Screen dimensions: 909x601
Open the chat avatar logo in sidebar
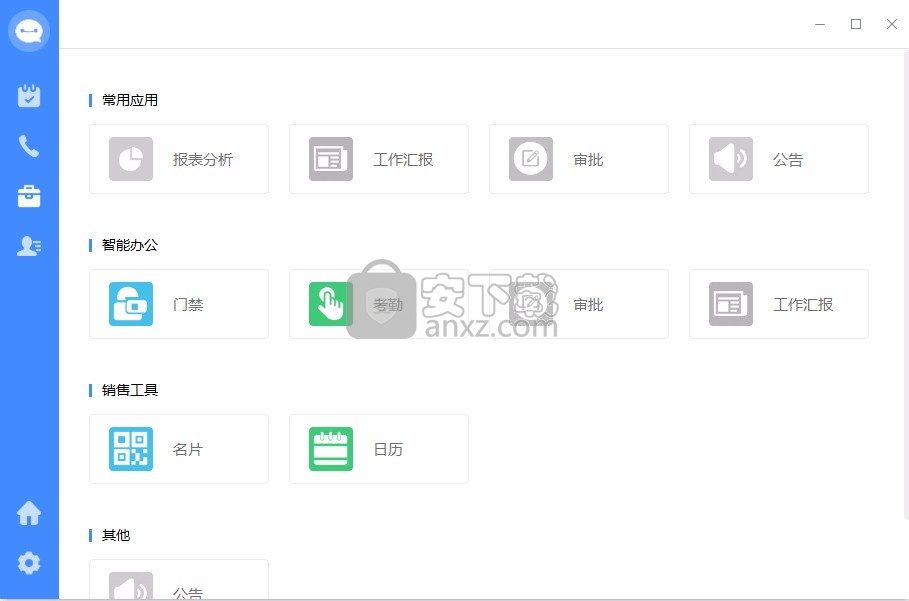coord(29,31)
